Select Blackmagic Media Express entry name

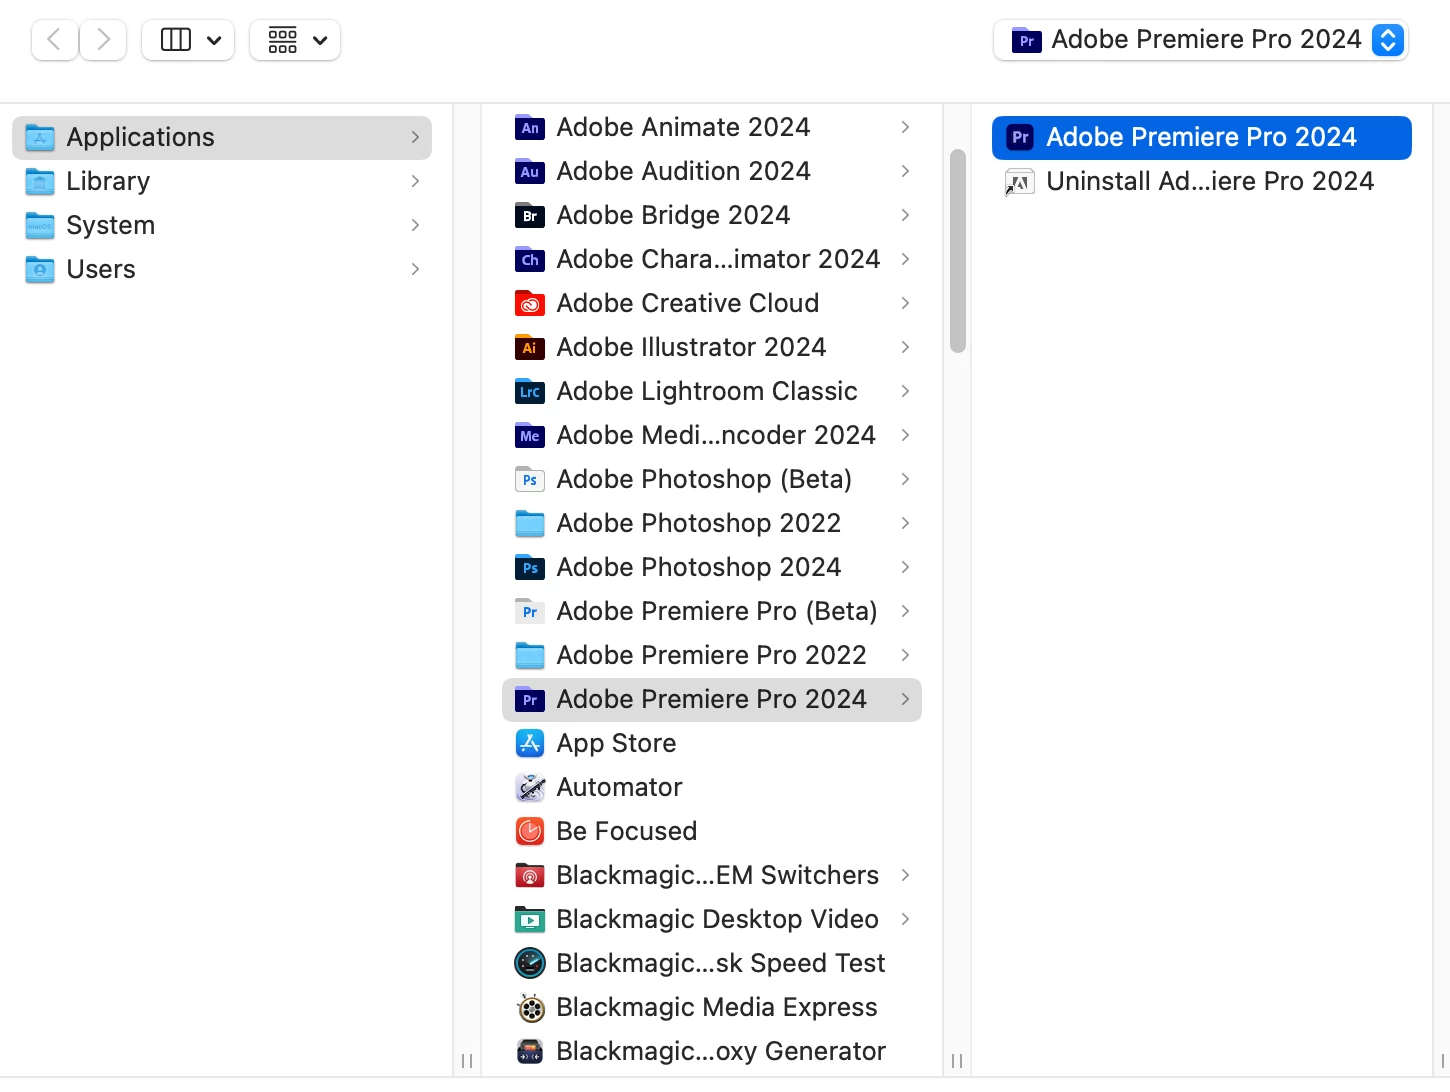click(x=717, y=1007)
